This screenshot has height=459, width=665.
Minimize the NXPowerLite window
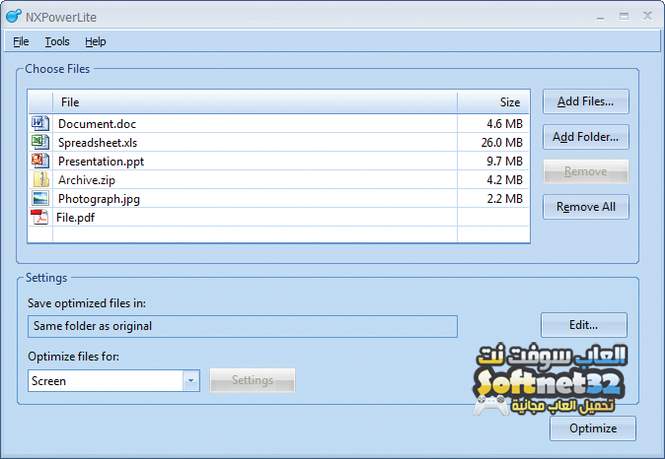click(x=601, y=17)
